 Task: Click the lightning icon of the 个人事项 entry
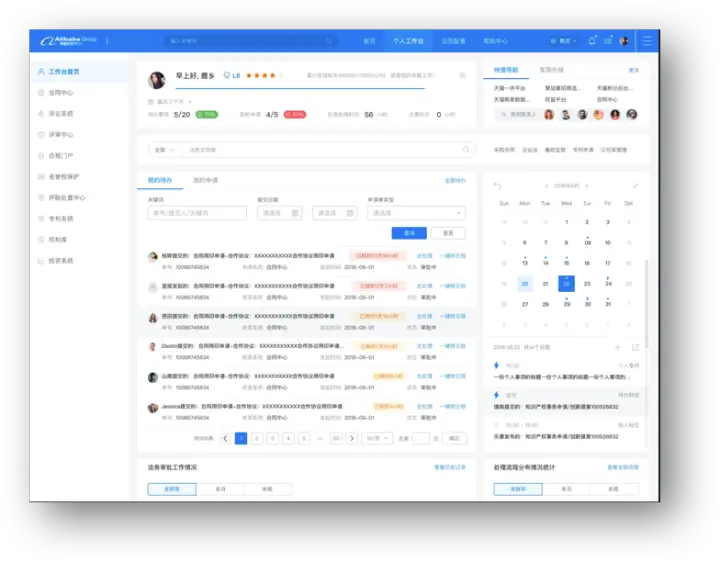496,365
